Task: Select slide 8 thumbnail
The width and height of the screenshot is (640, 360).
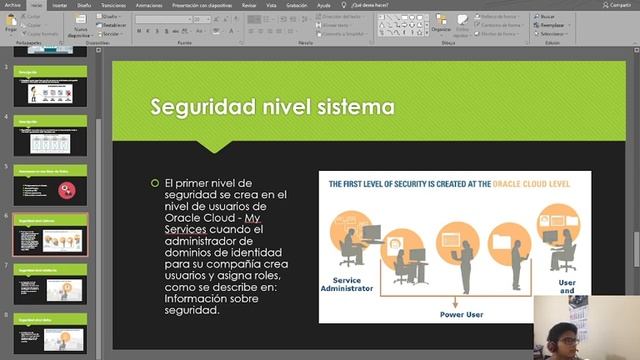Action: (x=50, y=333)
